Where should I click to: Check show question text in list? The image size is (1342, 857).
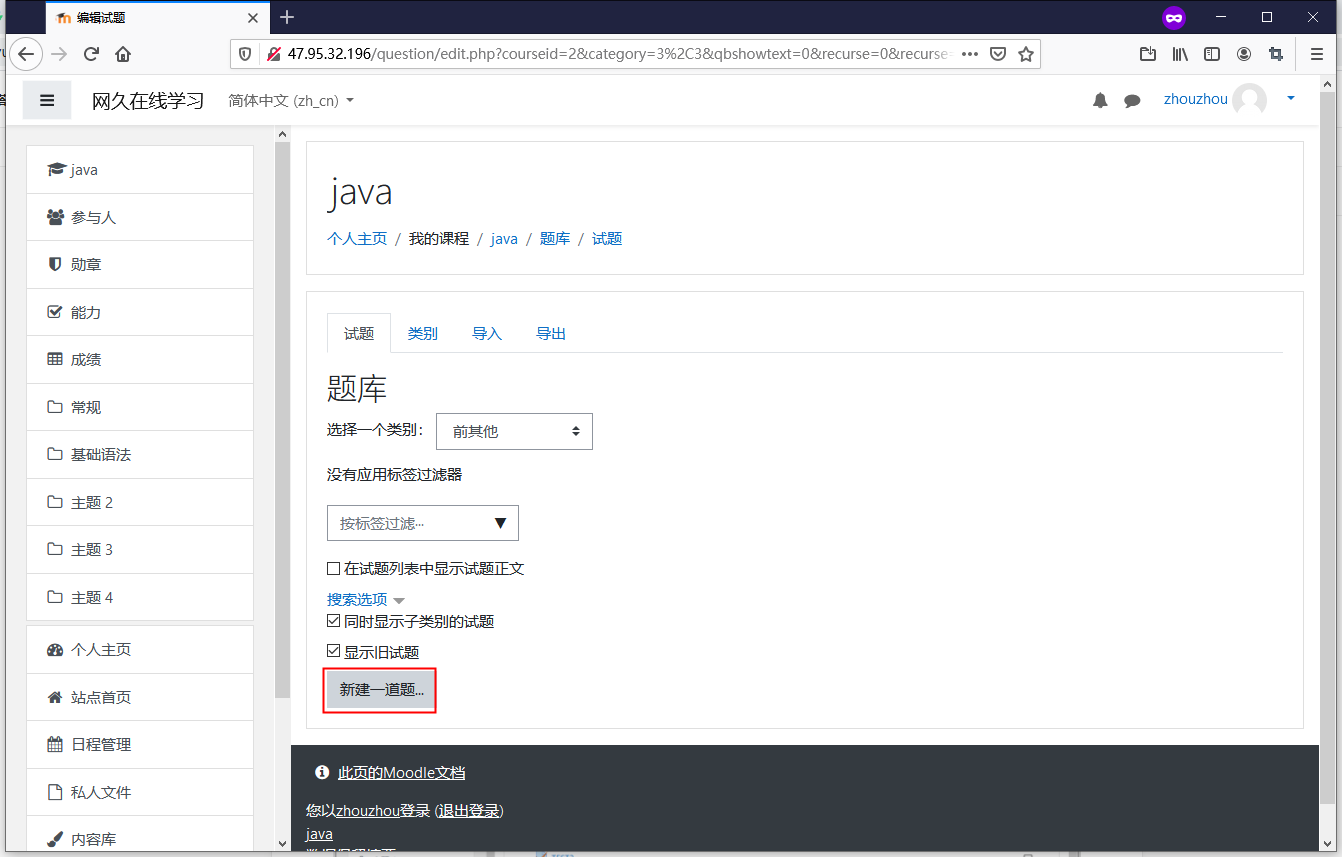click(x=334, y=569)
